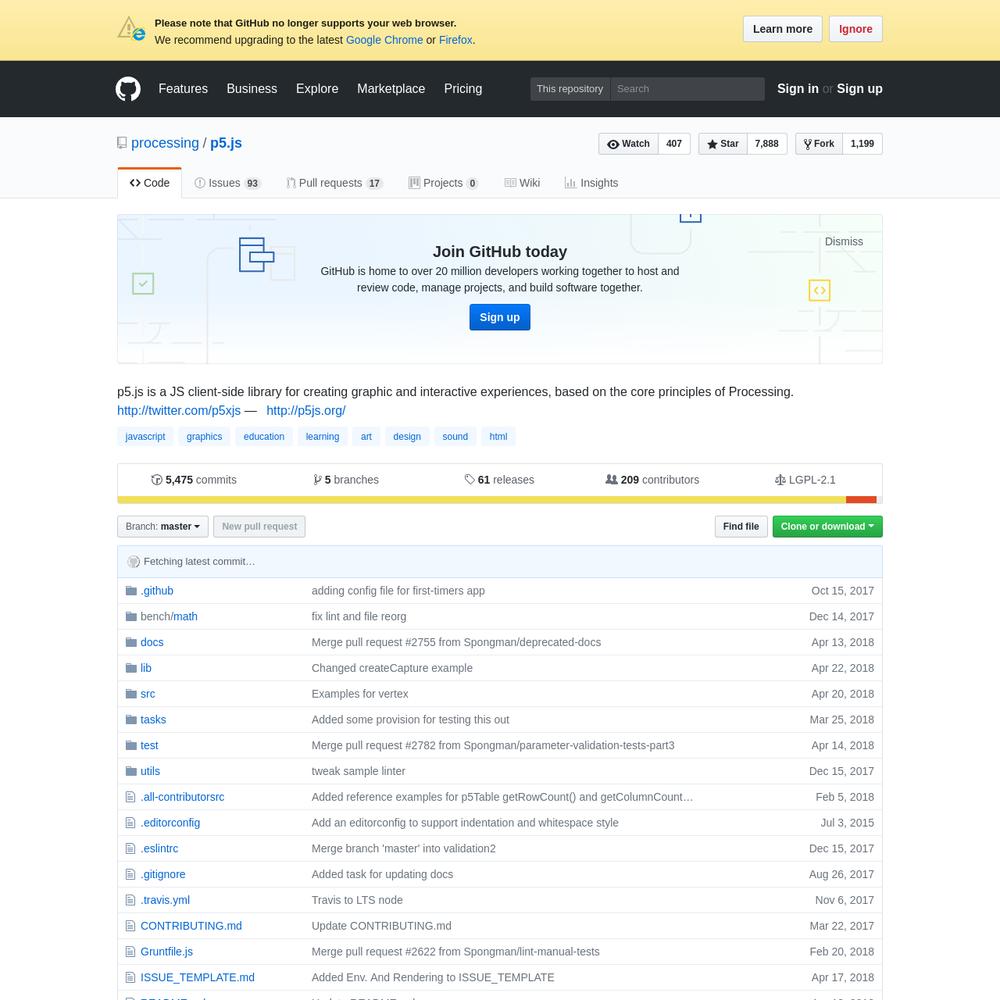Click the releases tag icon
This screenshot has height=1000, width=1000.
[469, 480]
